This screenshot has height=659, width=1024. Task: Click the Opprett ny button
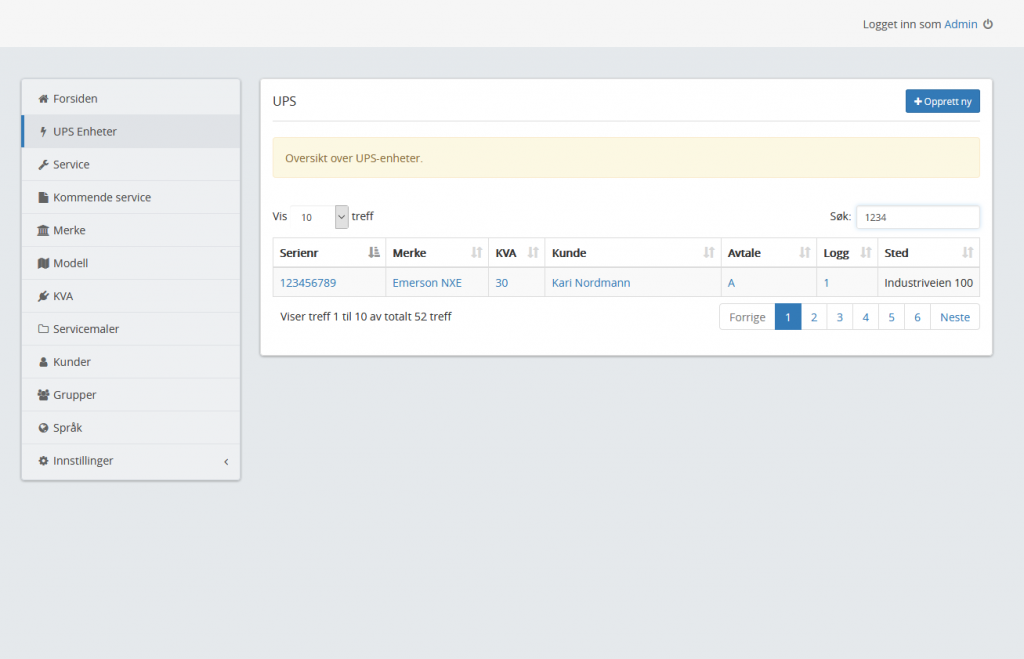(942, 101)
